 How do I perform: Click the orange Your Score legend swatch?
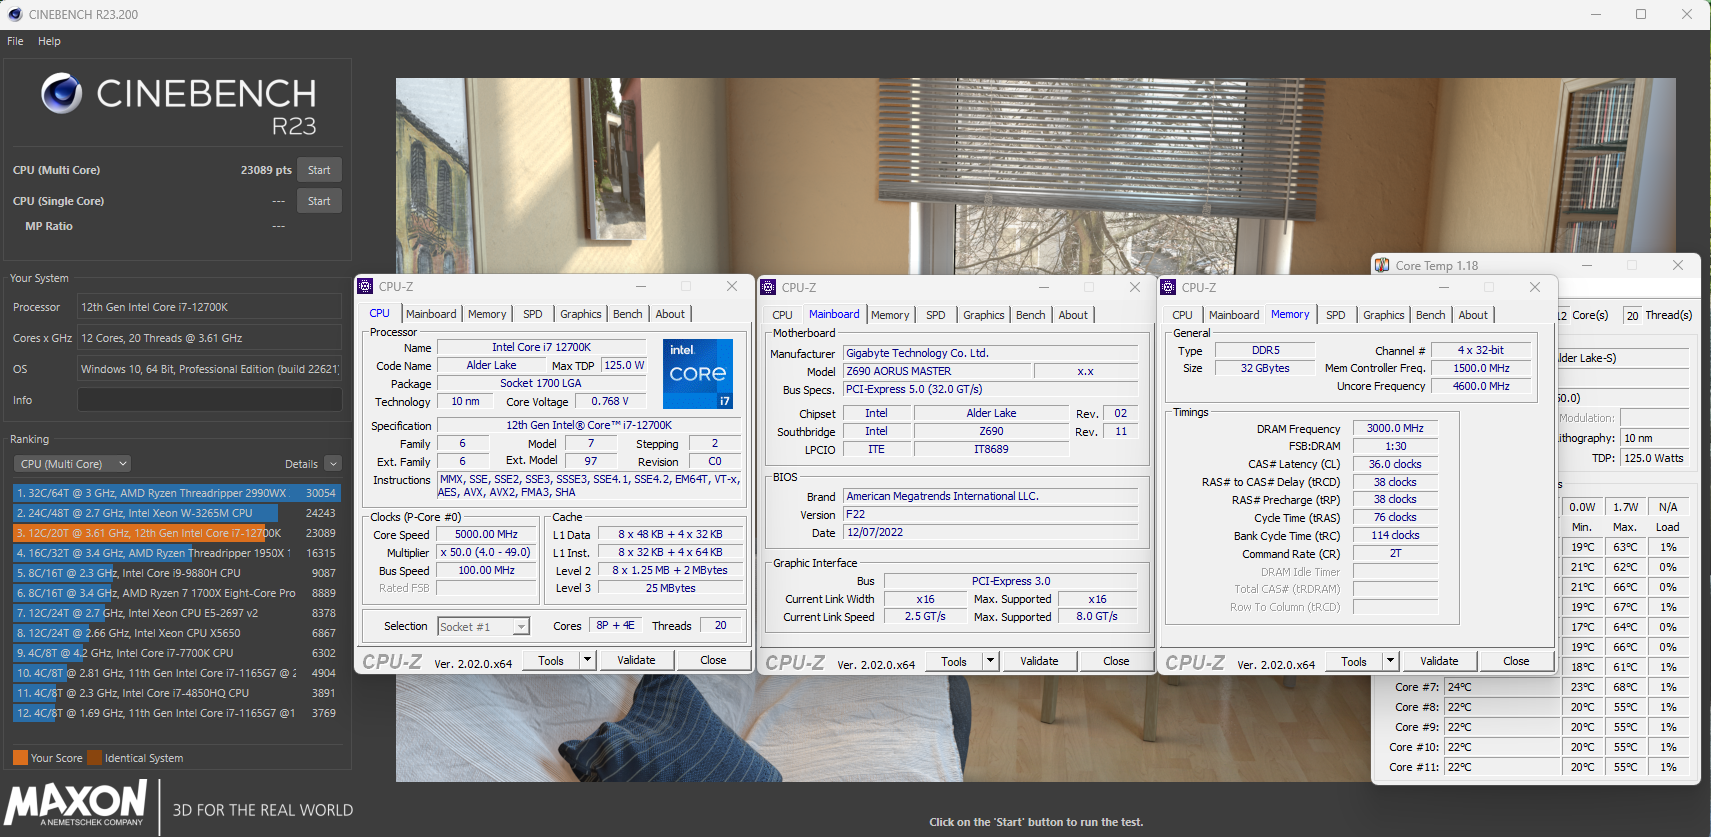pos(20,757)
